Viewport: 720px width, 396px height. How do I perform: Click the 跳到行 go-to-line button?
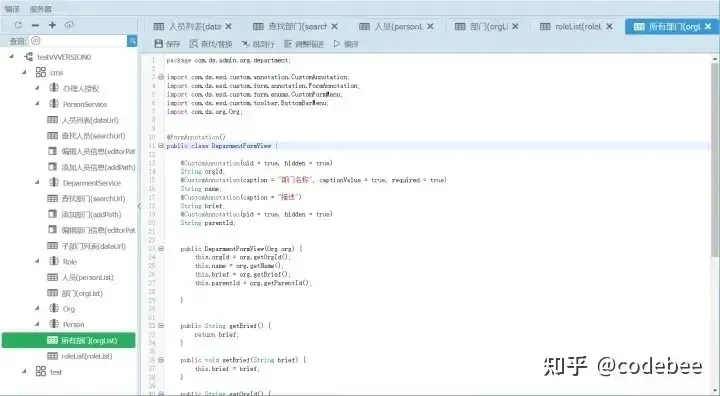point(258,44)
